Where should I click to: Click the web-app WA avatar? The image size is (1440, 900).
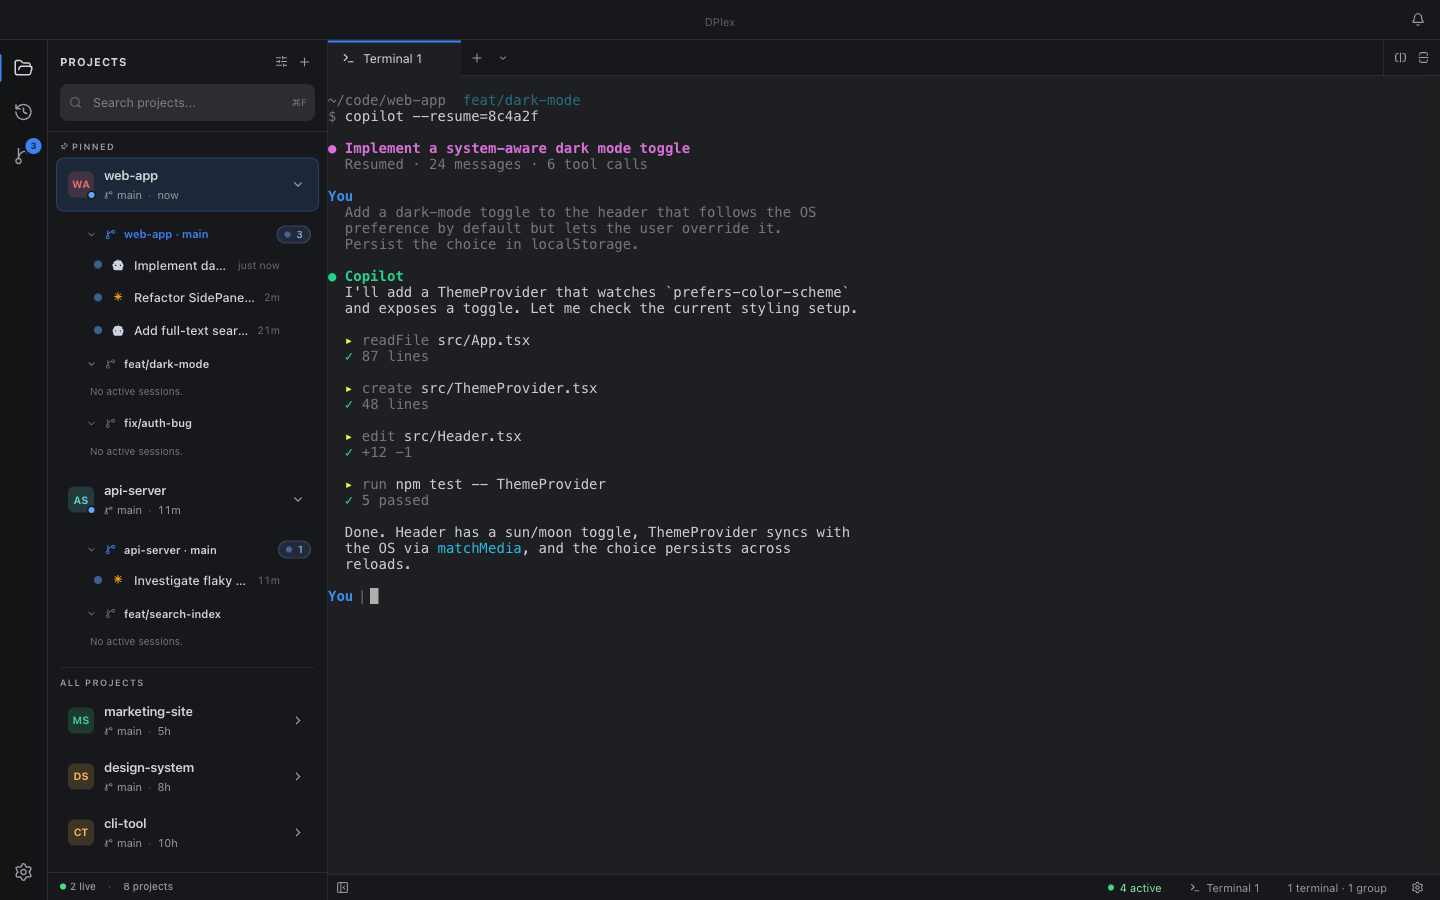(81, 184)
